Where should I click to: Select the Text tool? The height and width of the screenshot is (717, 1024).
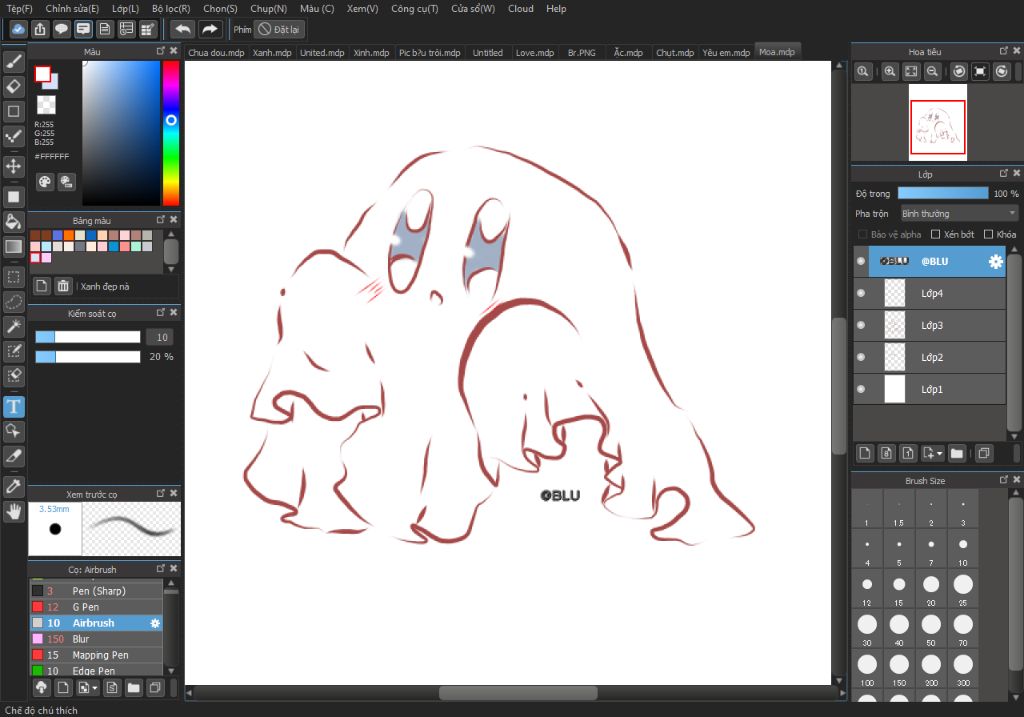[13, 406]
